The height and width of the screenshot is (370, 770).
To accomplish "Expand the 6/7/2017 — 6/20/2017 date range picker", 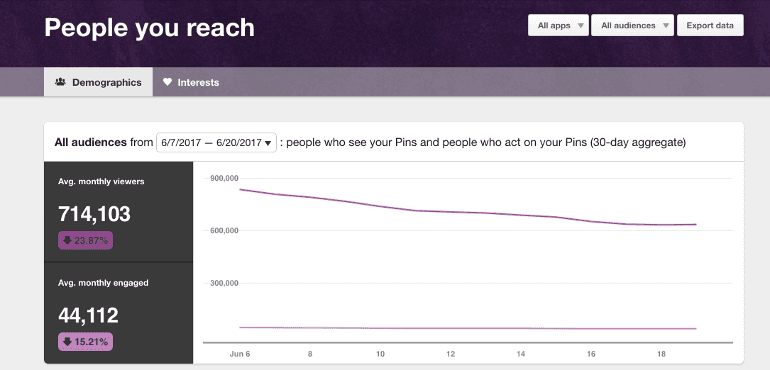I will tap(216, 142).
